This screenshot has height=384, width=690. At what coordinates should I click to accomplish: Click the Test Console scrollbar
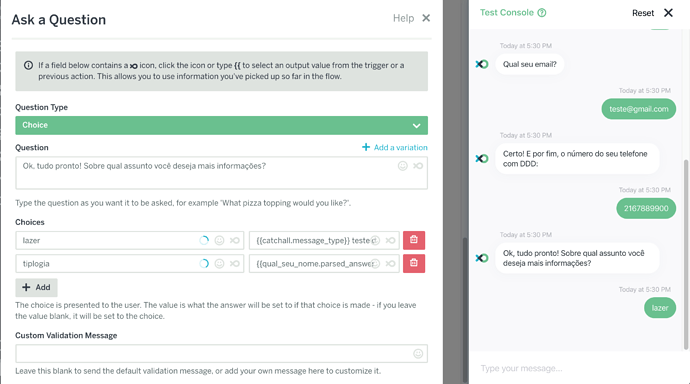pos(686,254)
